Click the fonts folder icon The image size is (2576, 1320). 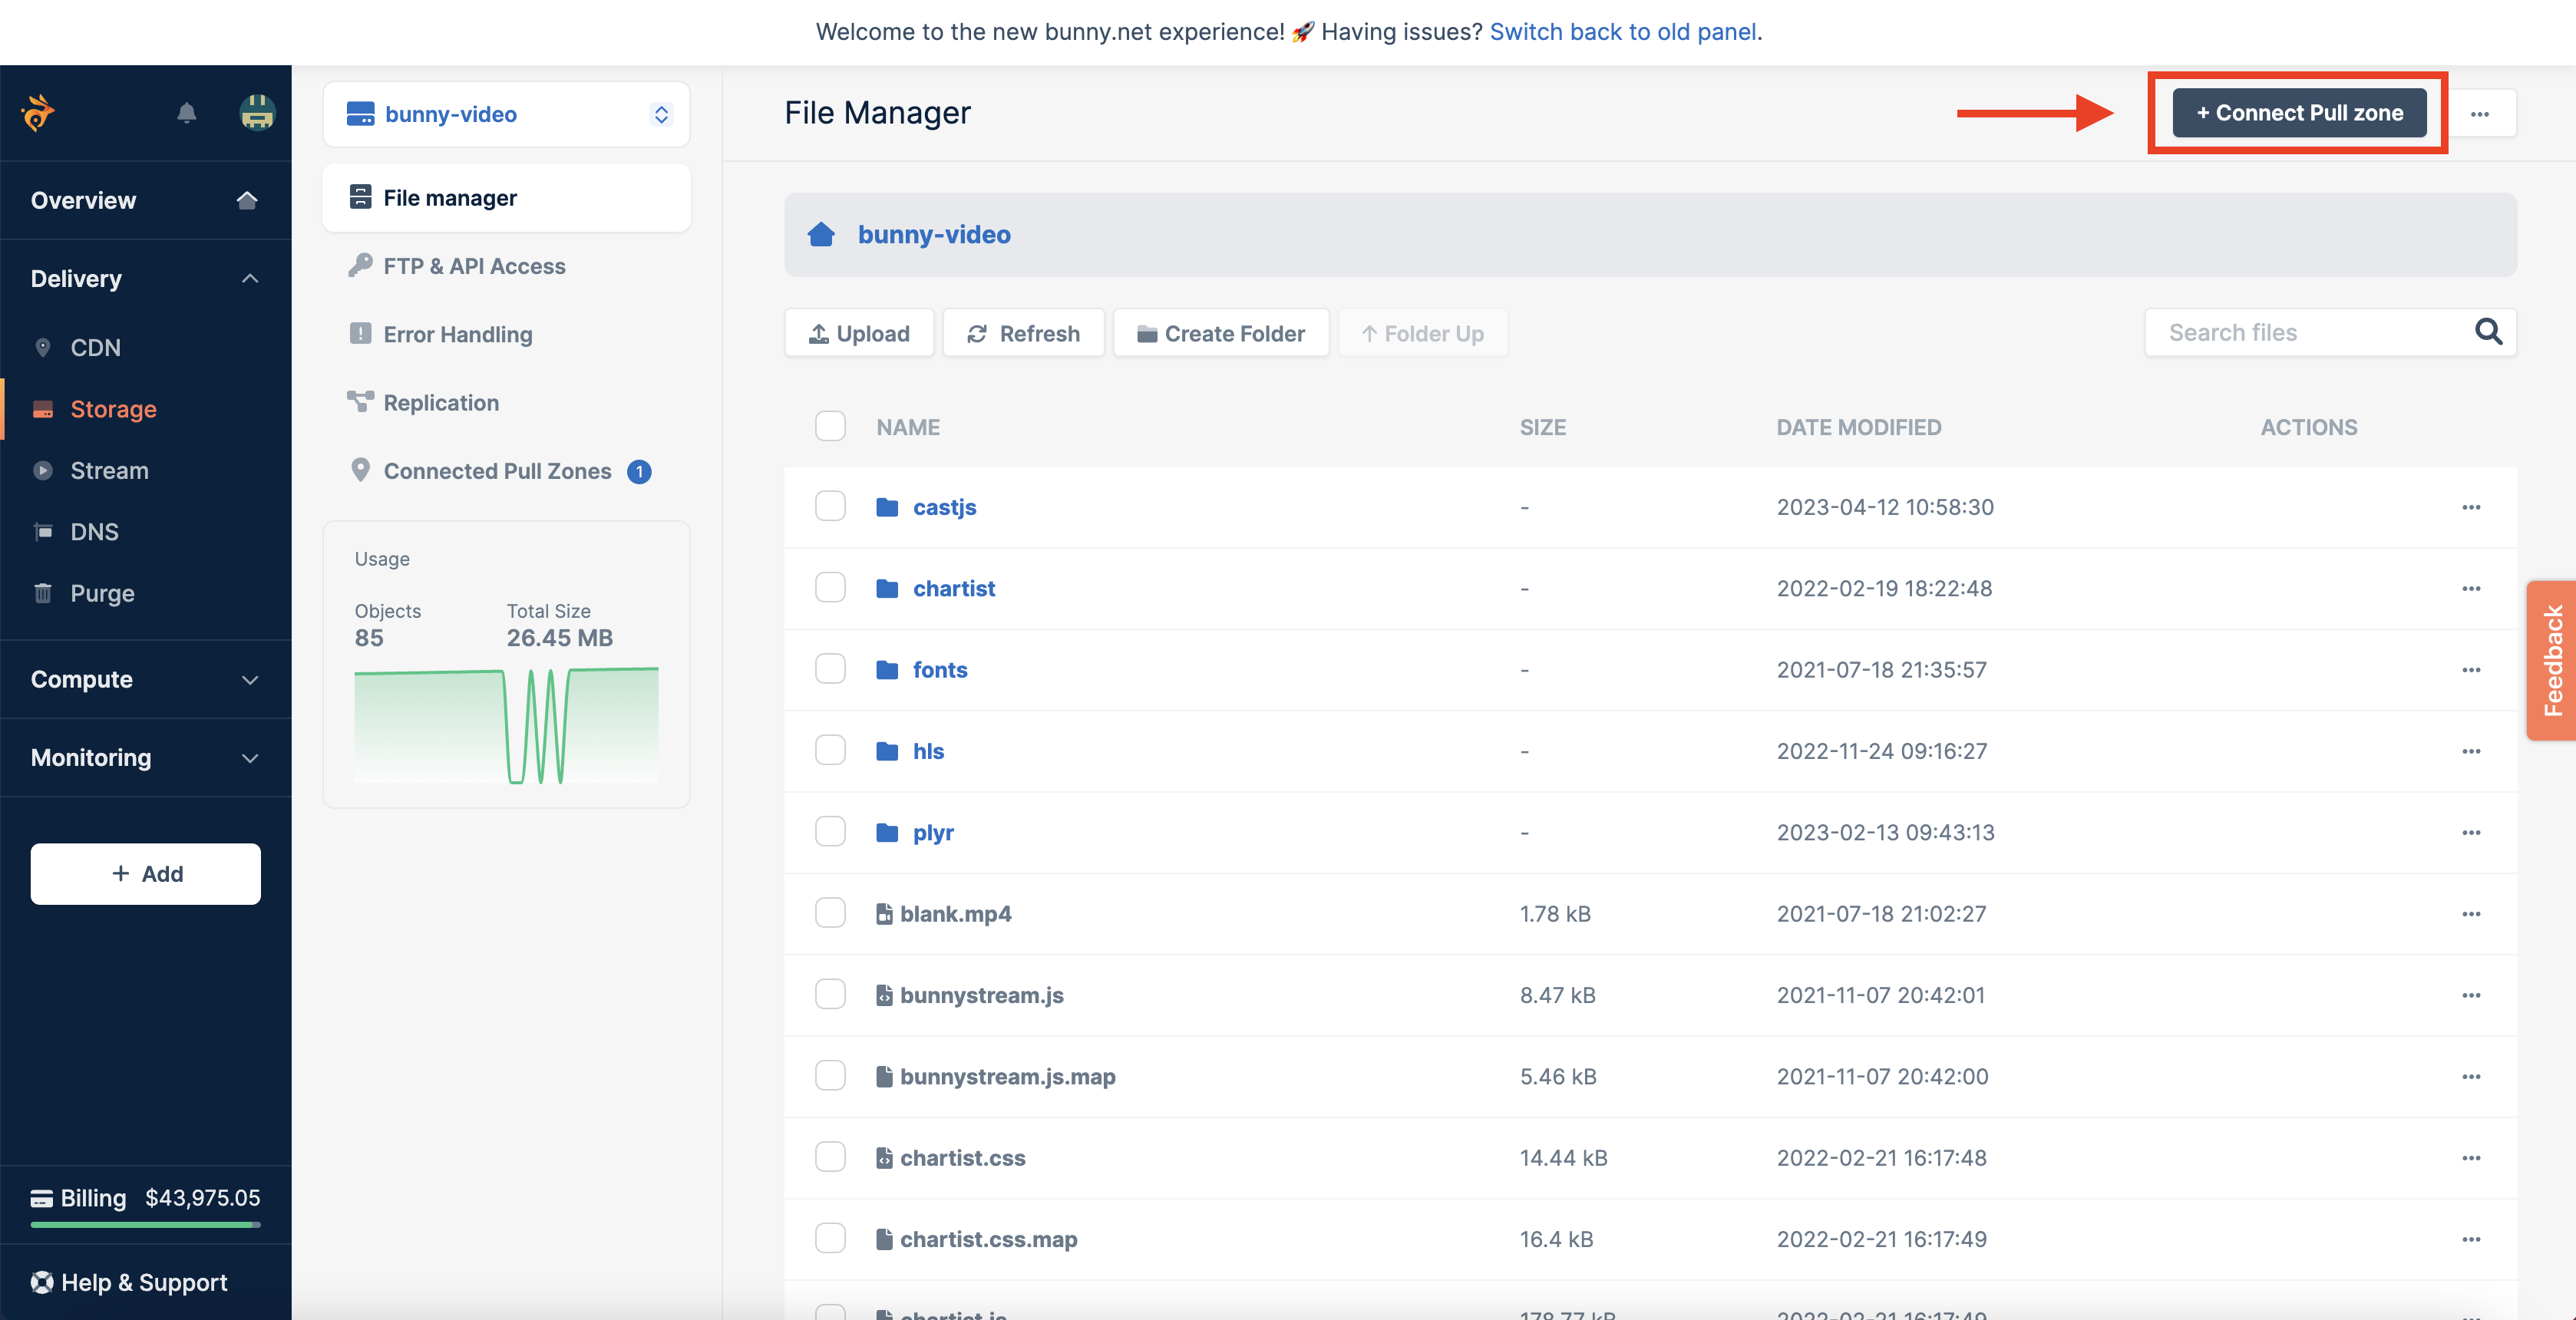coord(887,670)
